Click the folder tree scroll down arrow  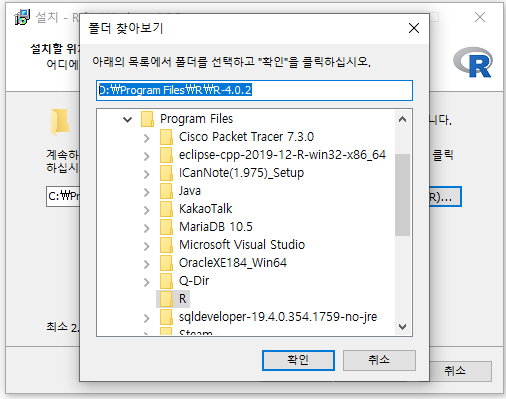coord(402,326)
